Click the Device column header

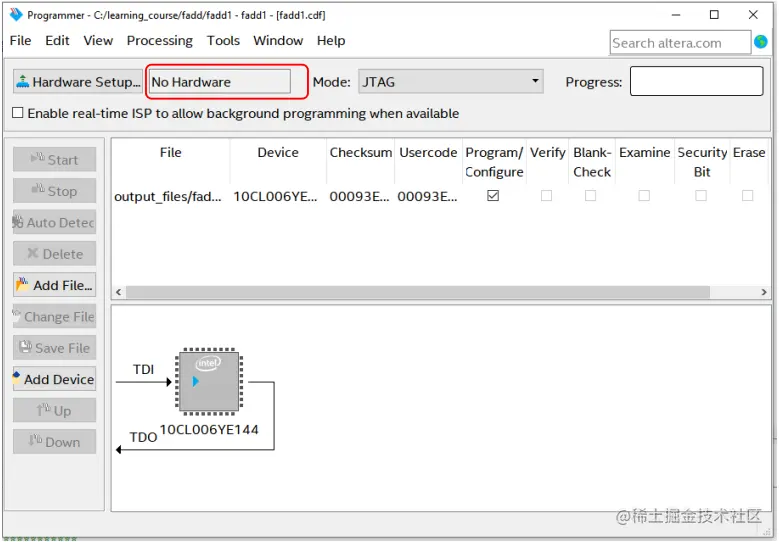[x=278, y=153]
